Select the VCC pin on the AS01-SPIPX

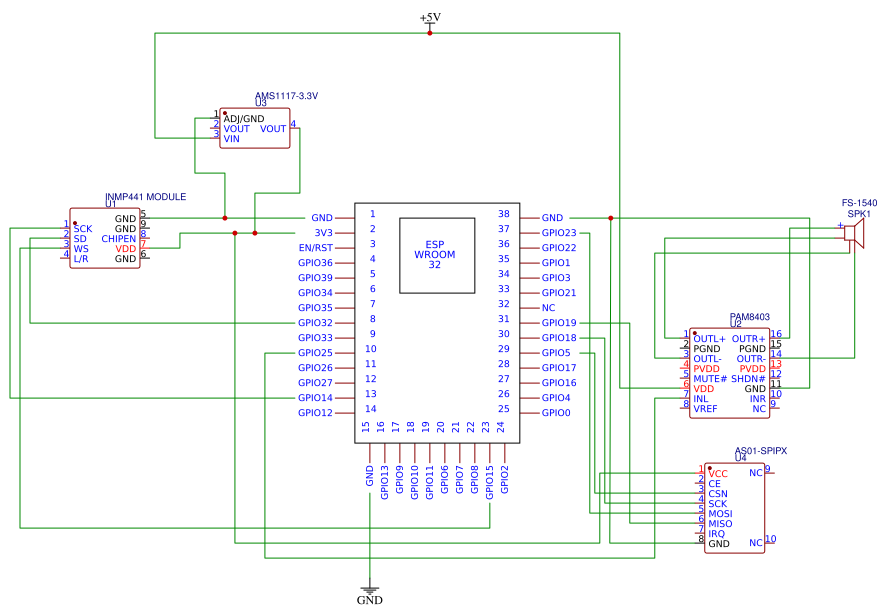[x=718, y=474]
